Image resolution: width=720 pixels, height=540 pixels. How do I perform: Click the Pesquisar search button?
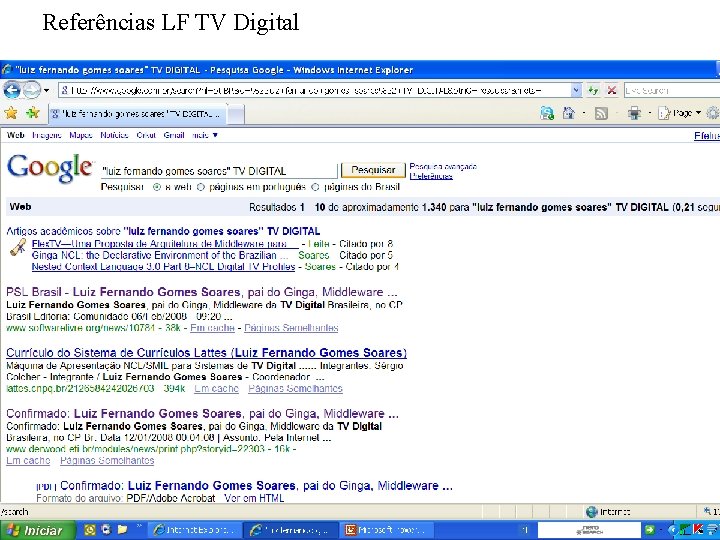coord(373,170)
